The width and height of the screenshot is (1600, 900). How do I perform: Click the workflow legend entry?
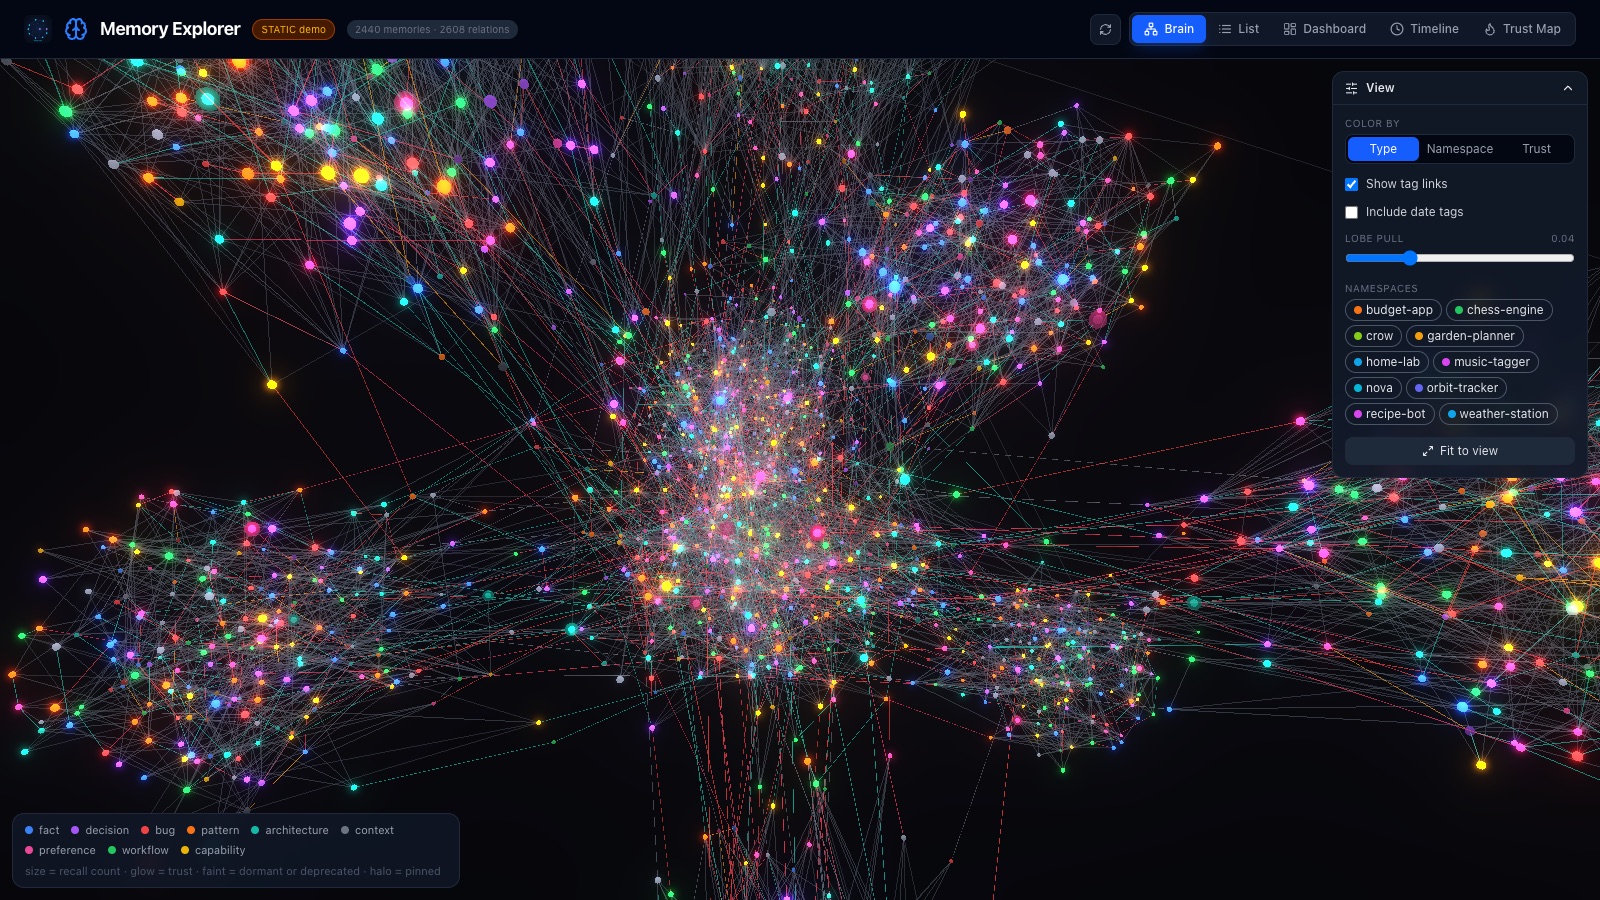click(138, 850)
